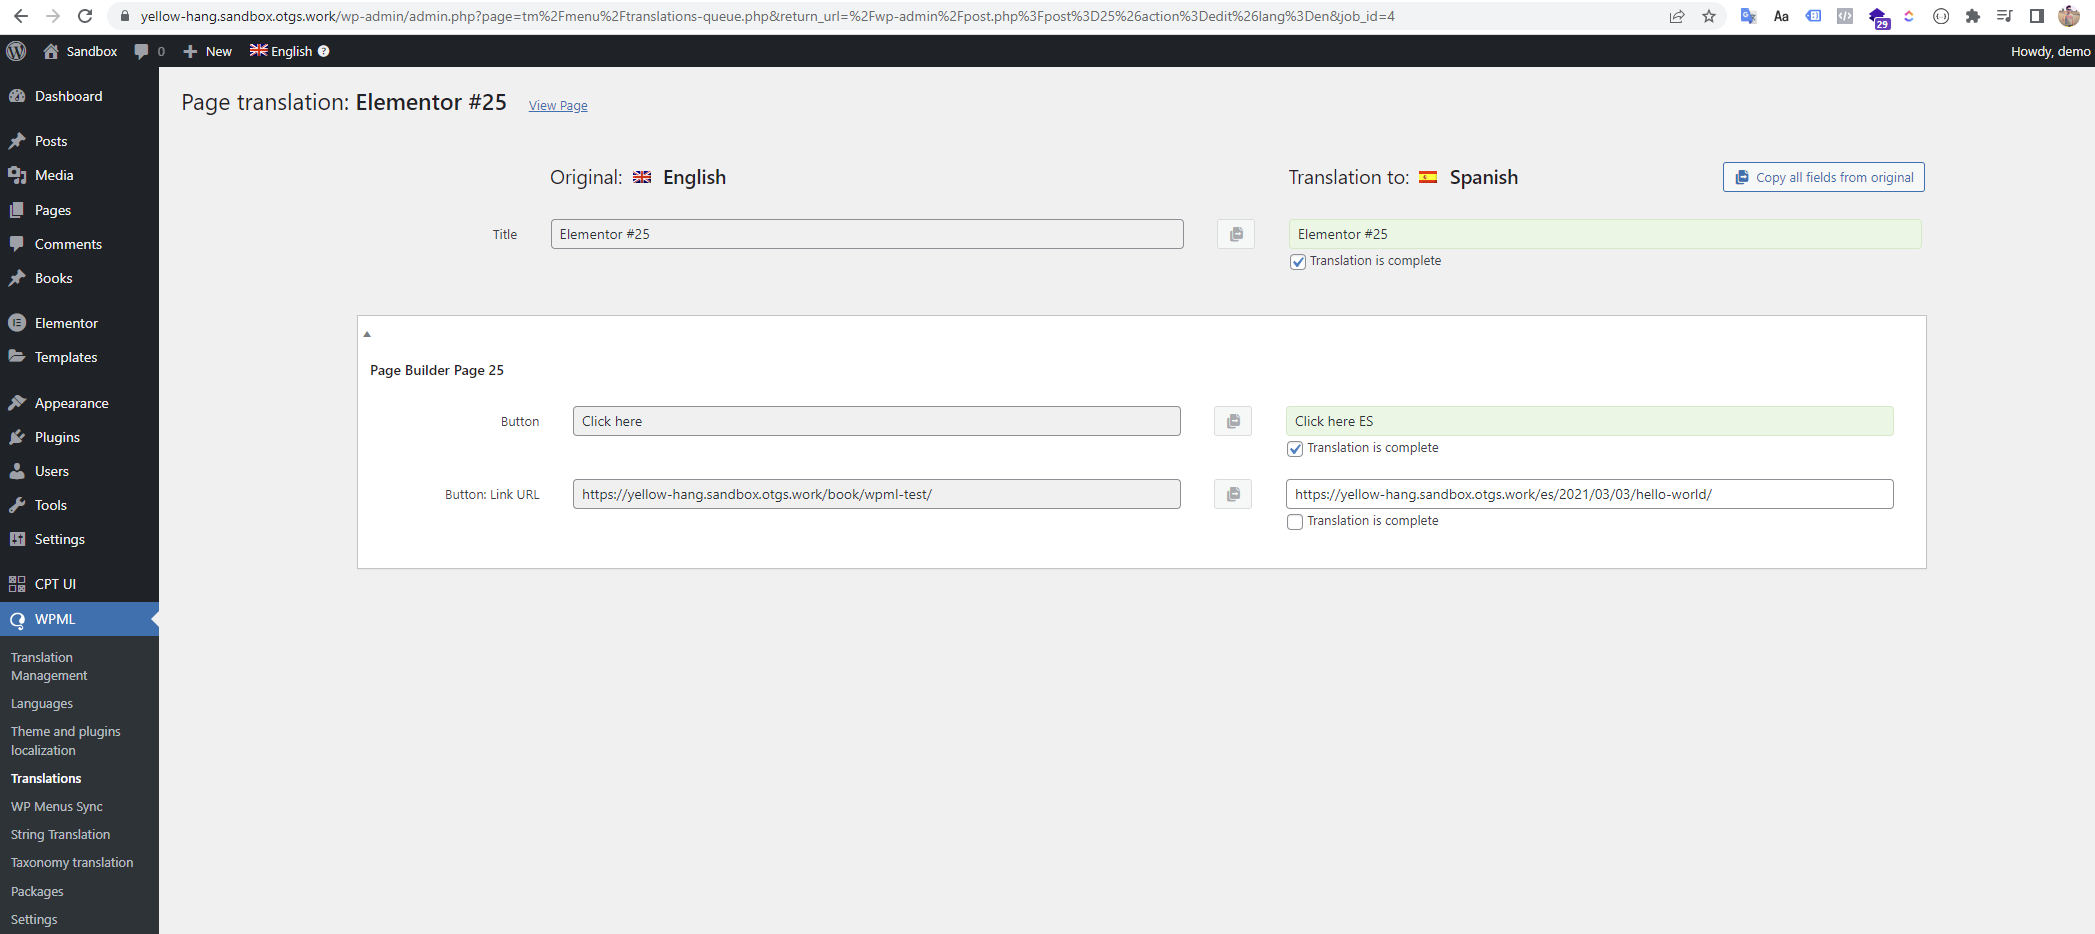Viewport: 2095px width, 934px height.
Task: Open Google Translate extension
Action: click(x=1749, y=16)
